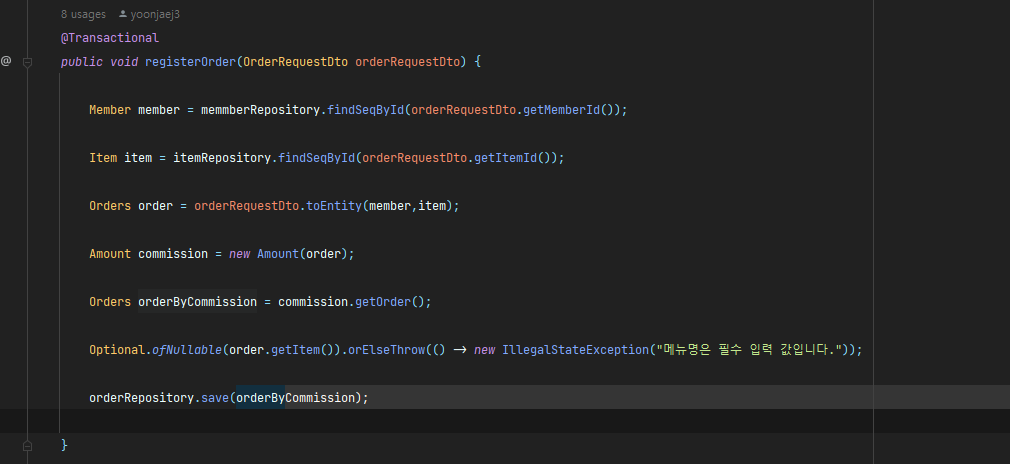1010x464 pixels.
Task: Click findSeqById on the memmberRepository line
Action: [365, 110]
